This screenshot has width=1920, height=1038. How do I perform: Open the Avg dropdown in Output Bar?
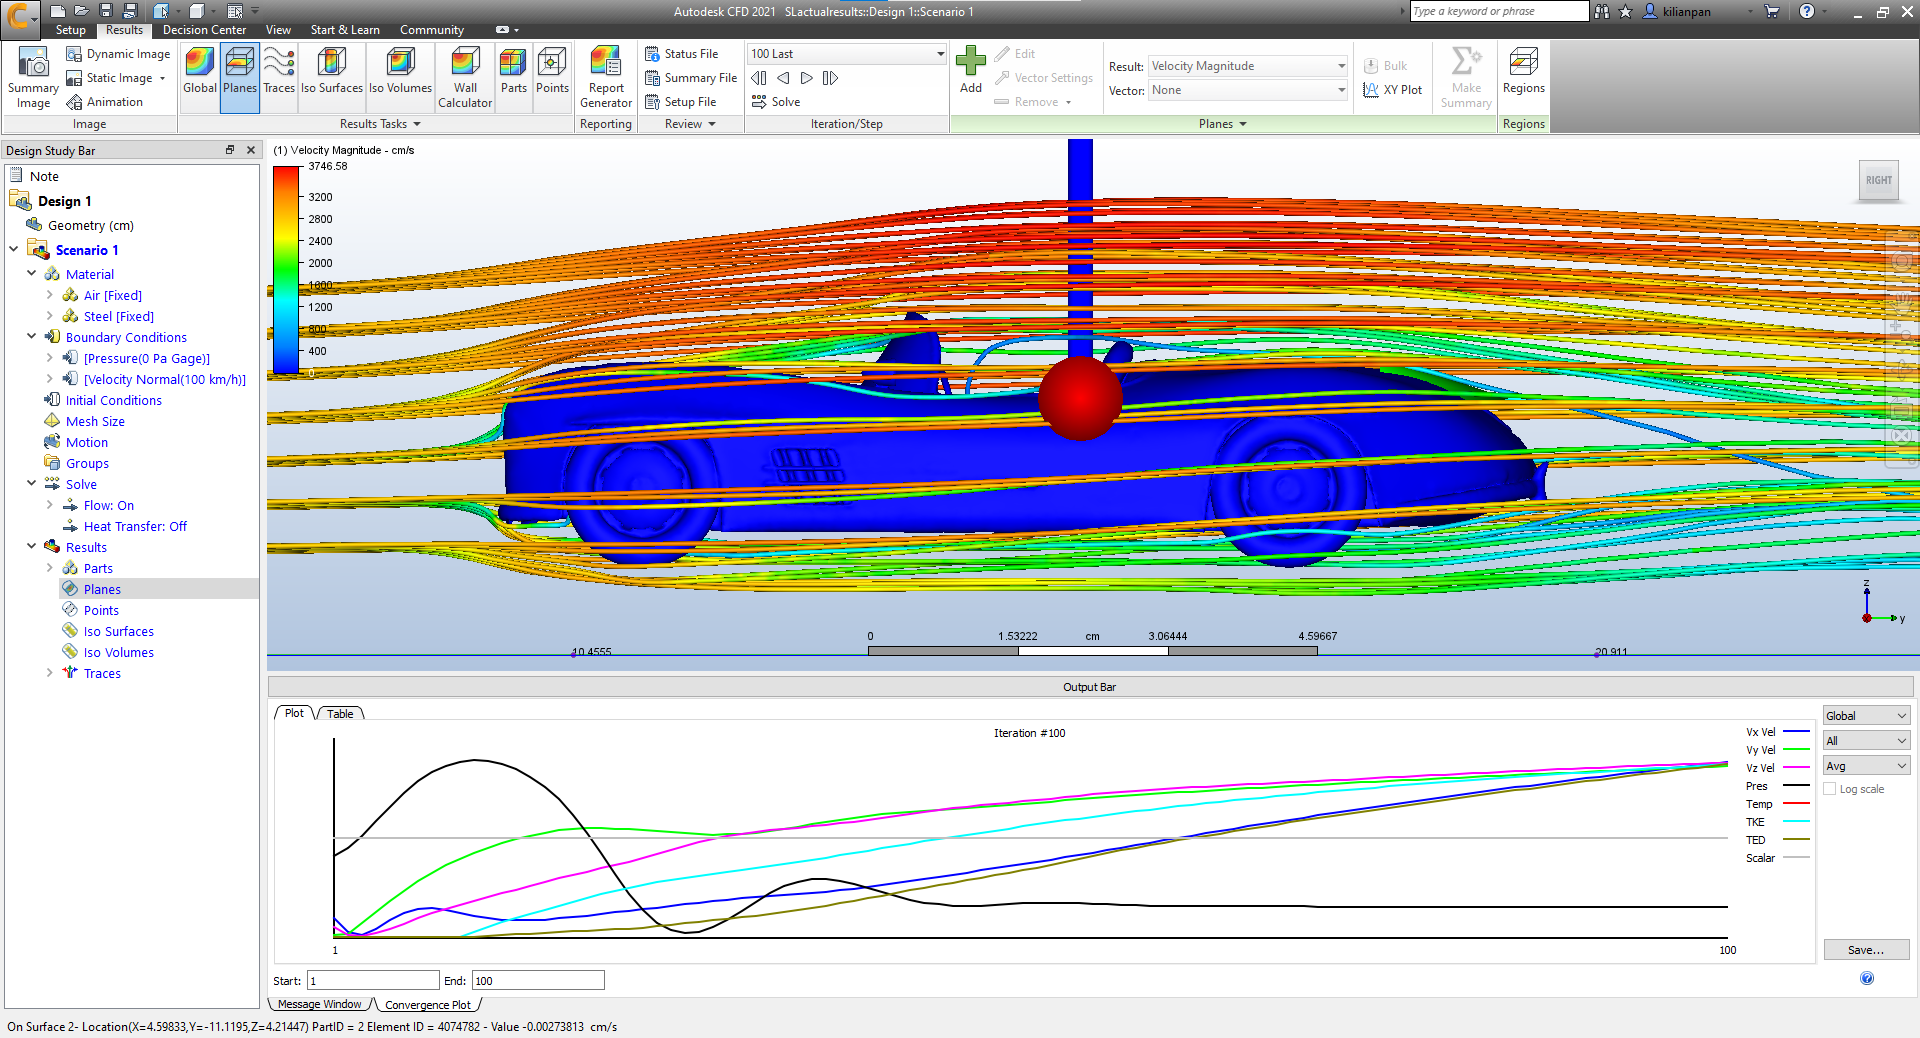[1866, 766]
